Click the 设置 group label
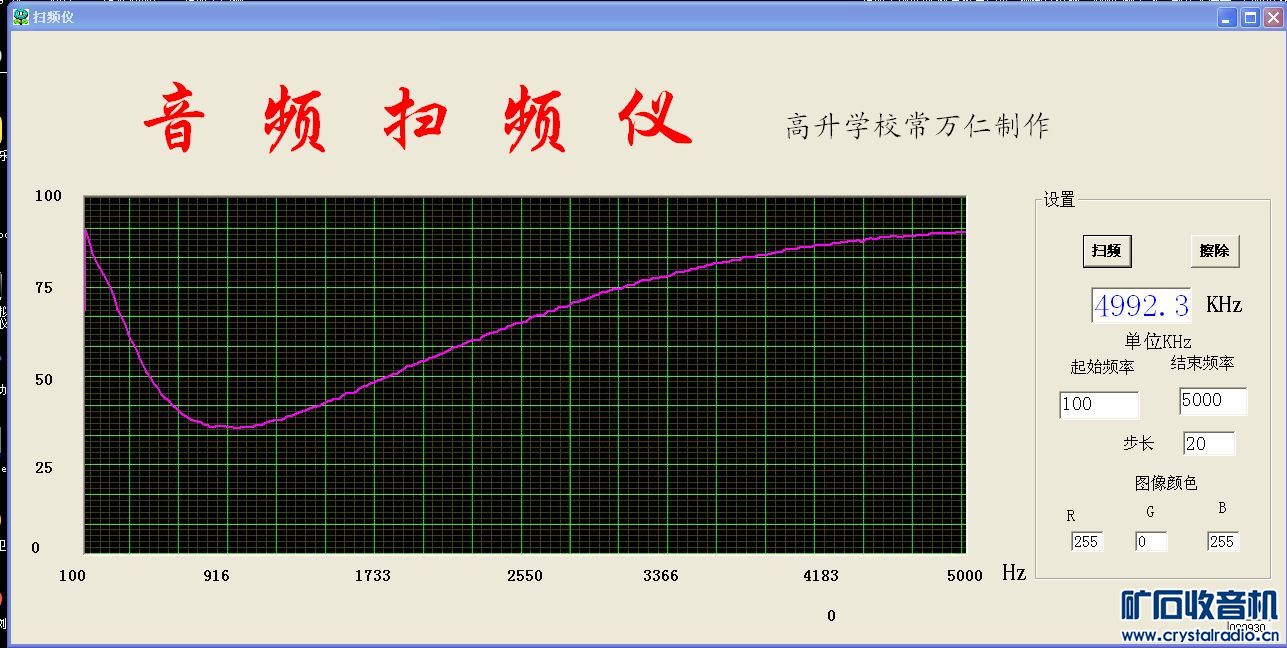 click(x=1059, y=200)
